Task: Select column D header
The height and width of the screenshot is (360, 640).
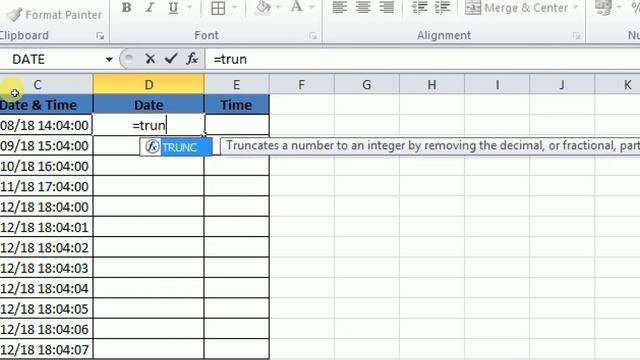Action: (x=149, y=84)
